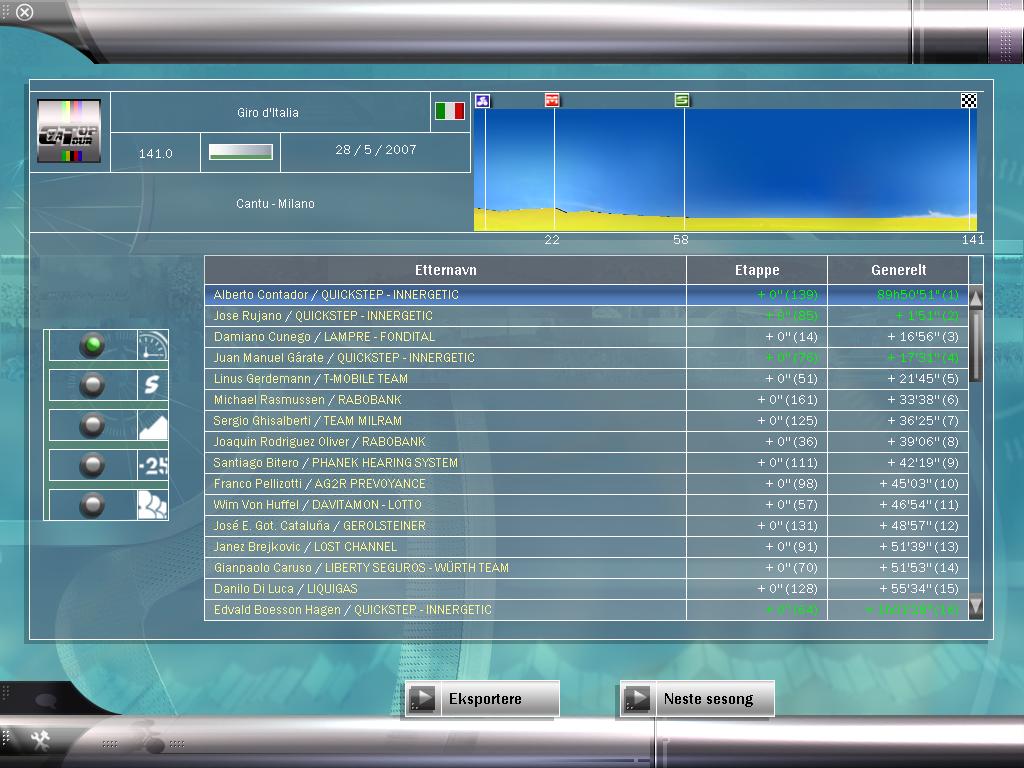This screenshot has width=1024, height=768.
Task: Click the Italian flag icon
Action: click(x=450, y=111)
